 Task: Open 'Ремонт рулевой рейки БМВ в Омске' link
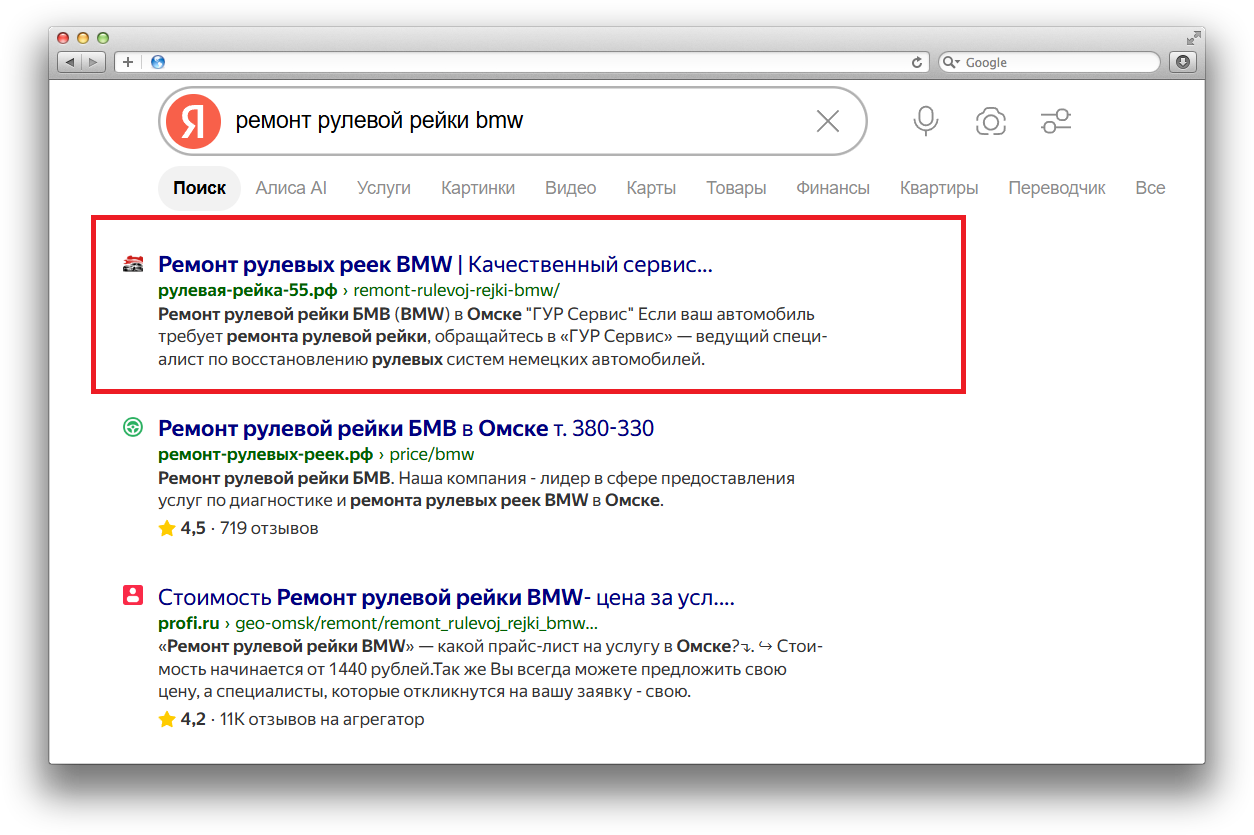point(406,429)
